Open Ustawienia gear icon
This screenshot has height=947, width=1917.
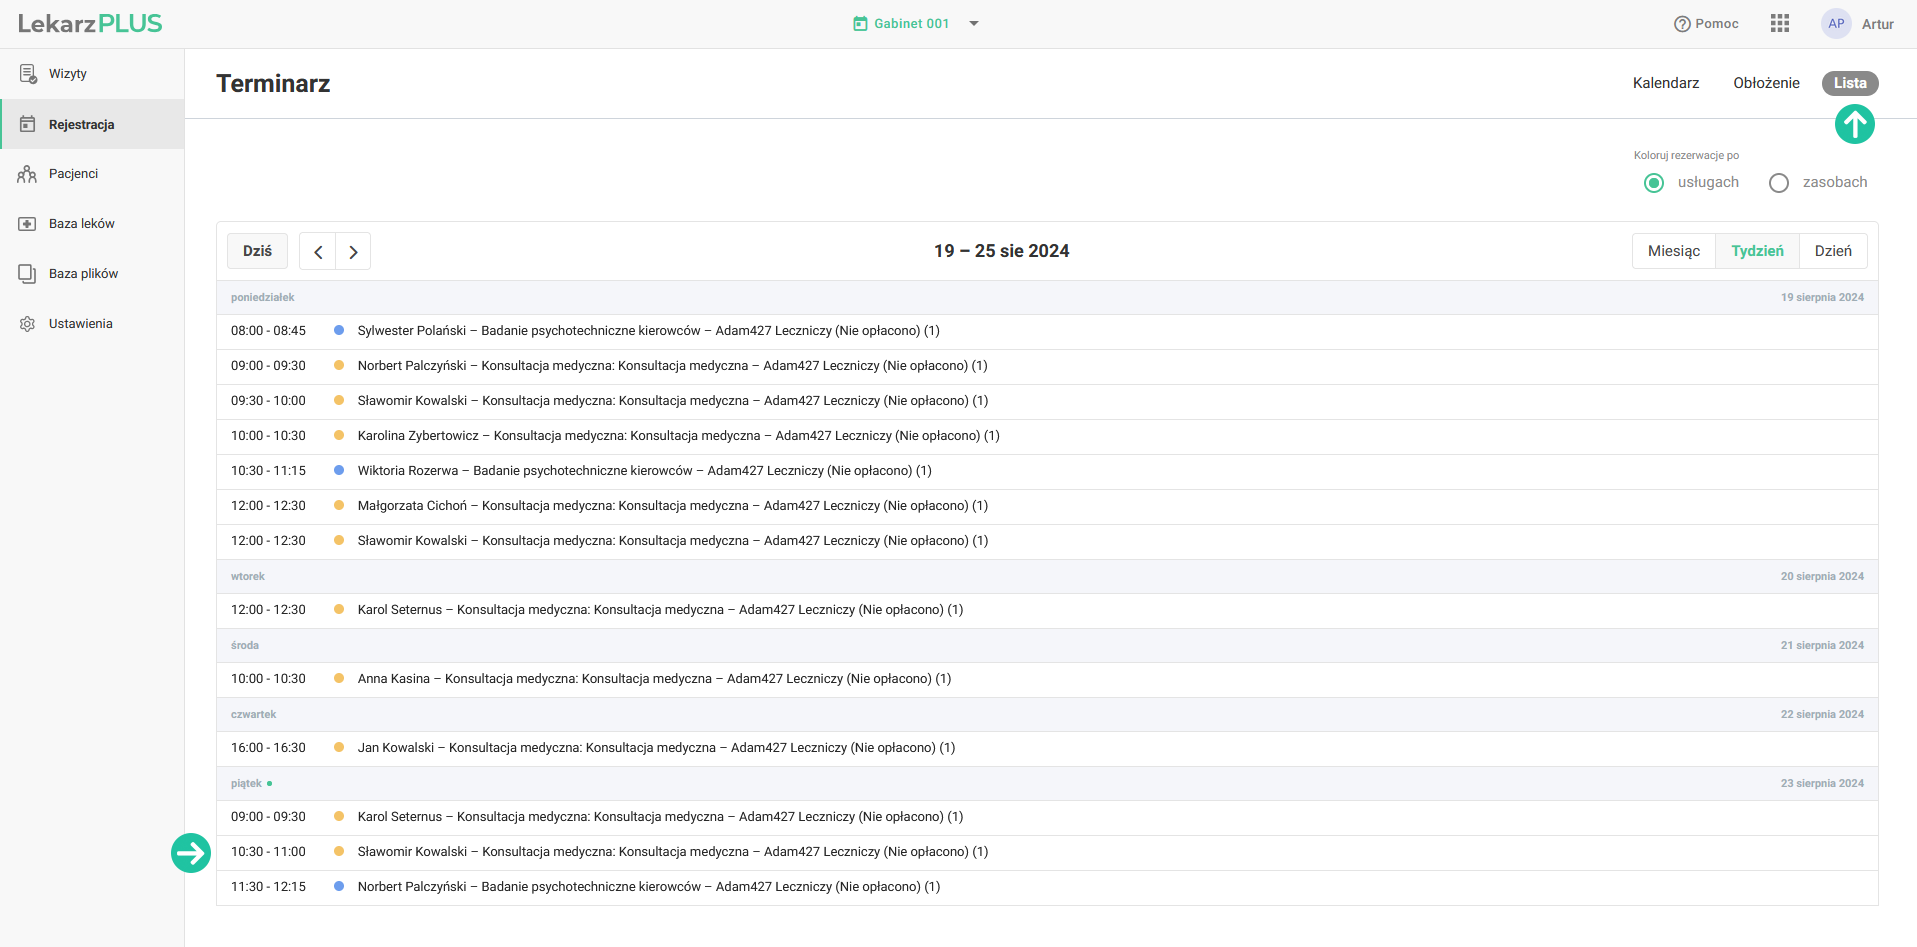click(x=27, y=324)
